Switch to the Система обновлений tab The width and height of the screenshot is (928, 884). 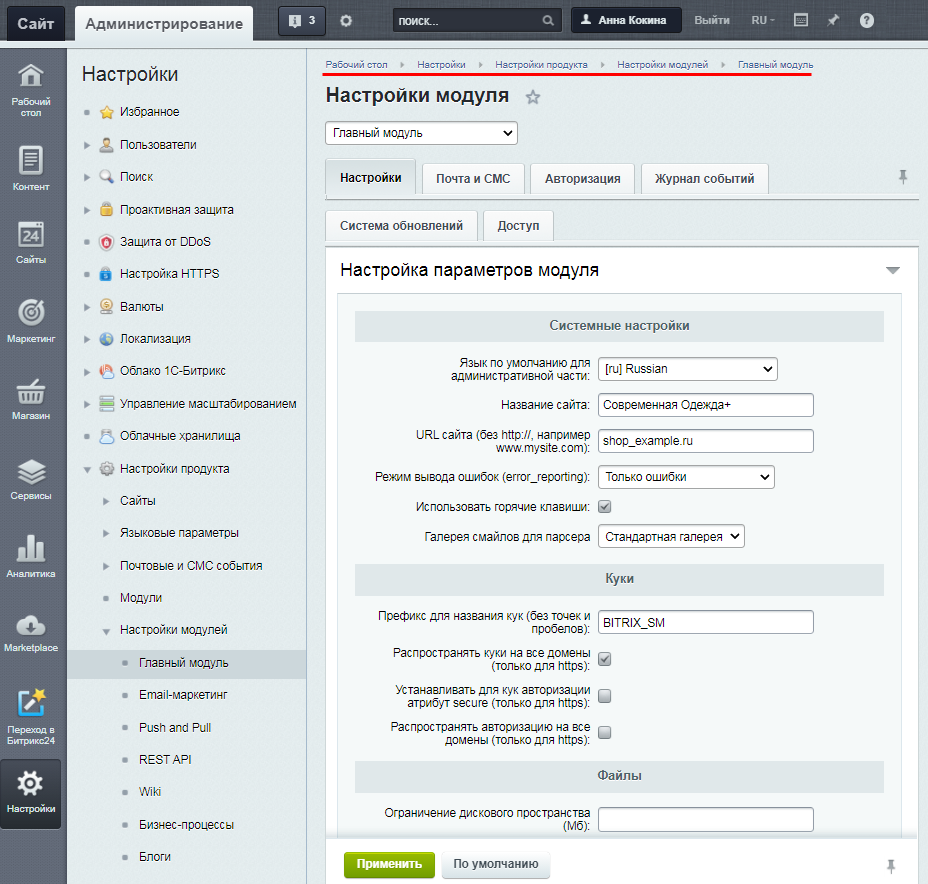click(401, 226)
